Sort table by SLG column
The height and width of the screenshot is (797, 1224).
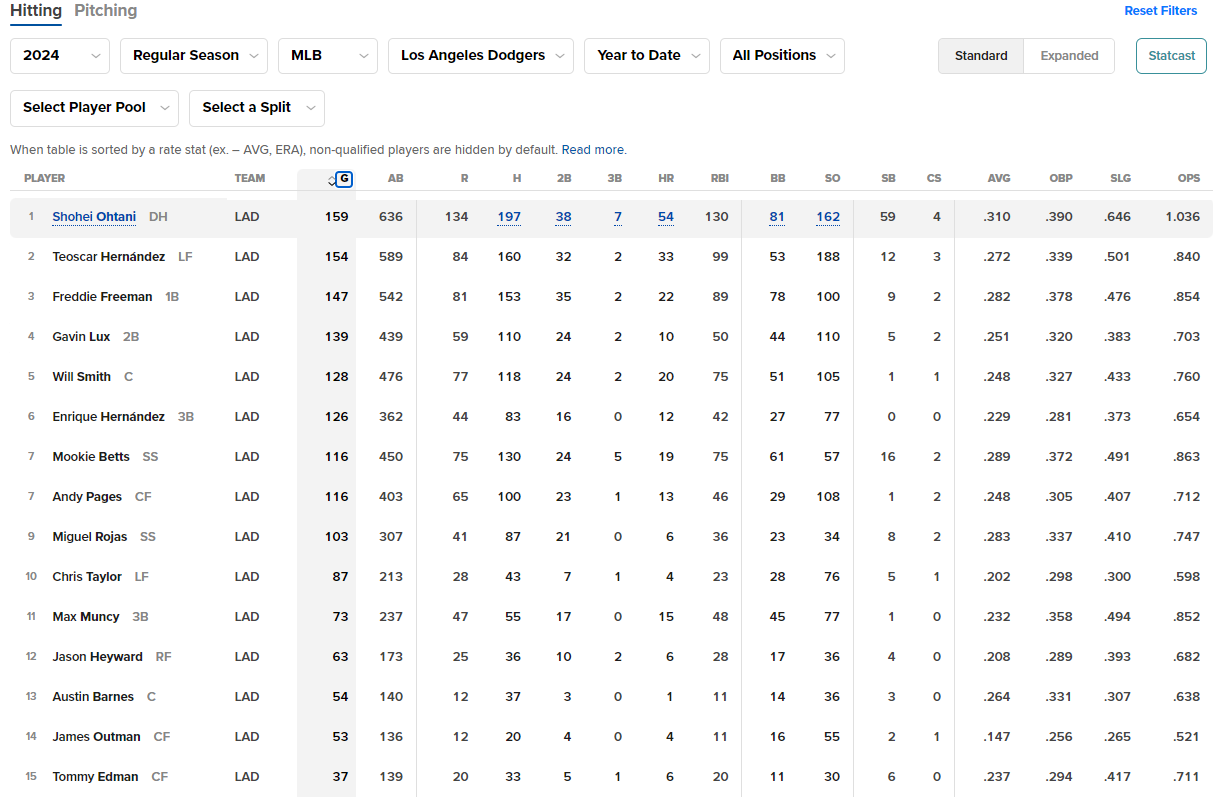pos(1120,179)
